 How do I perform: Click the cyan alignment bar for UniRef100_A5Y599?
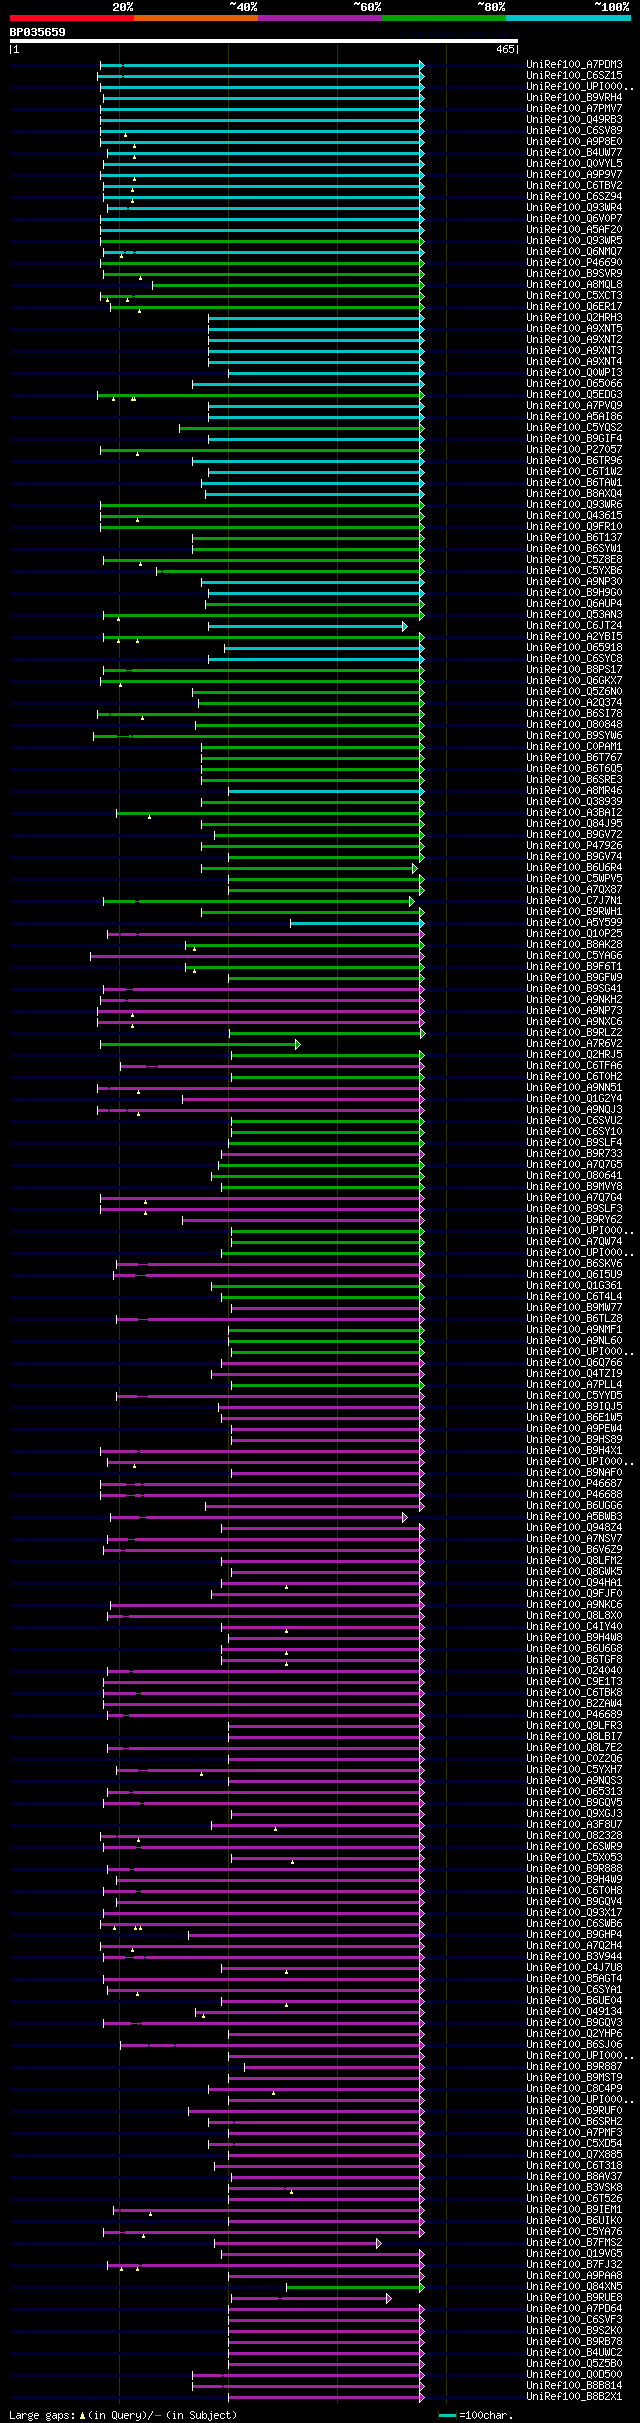coord(357,923)
